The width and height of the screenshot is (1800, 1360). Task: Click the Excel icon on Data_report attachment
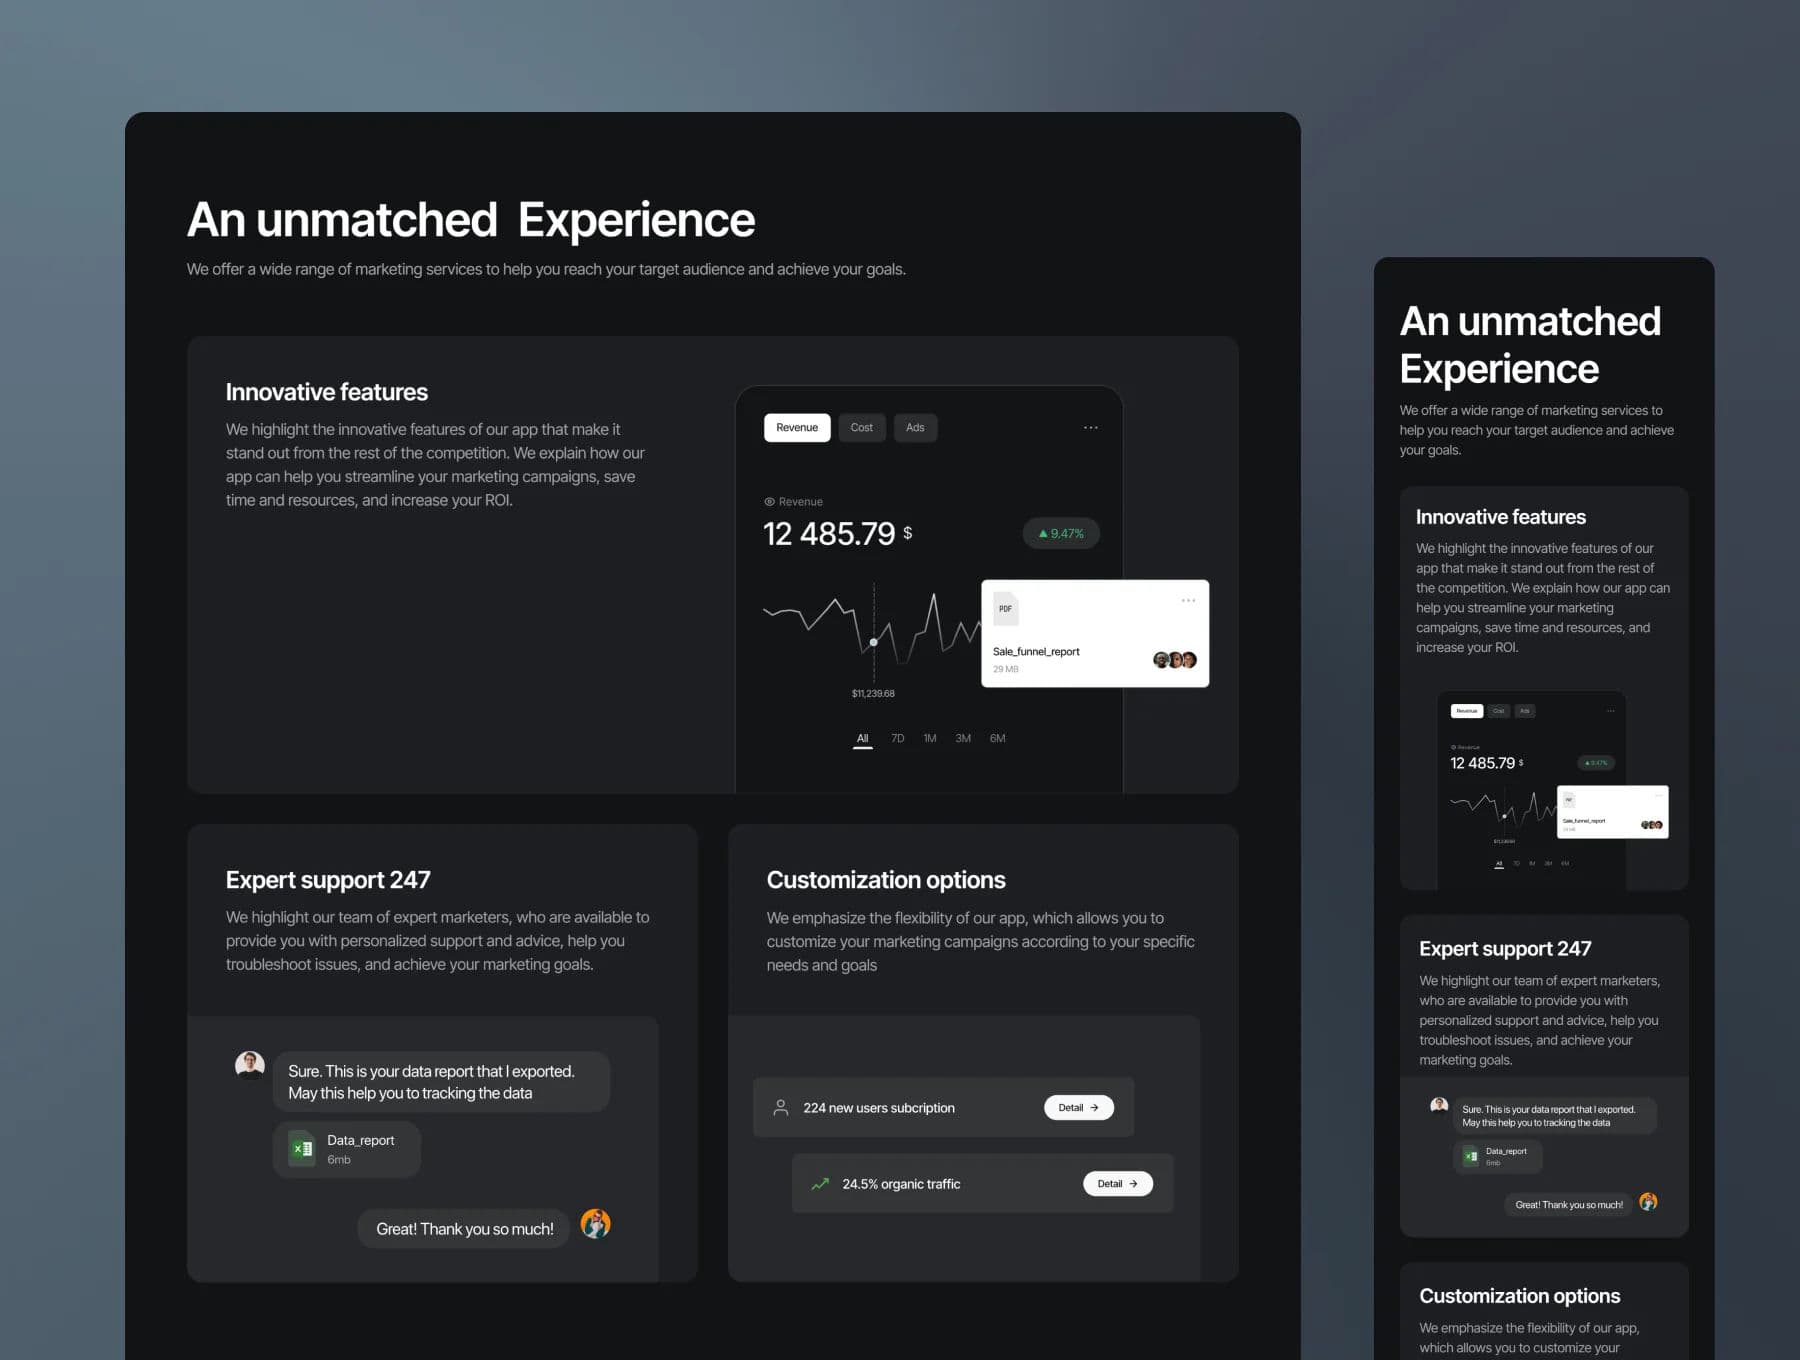pyautogui.click(x=301, y=1149)
